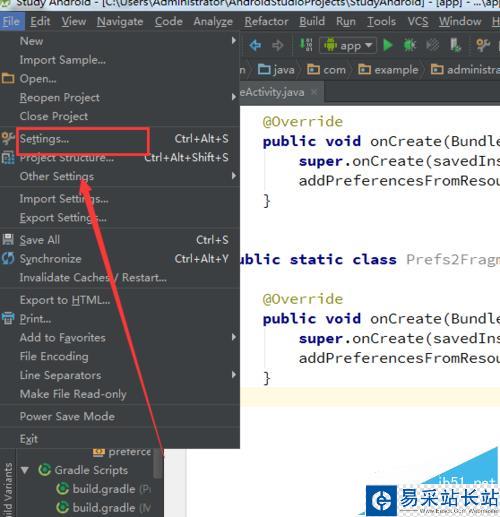Click the Save All floppy disk icon
500x517 pixels.
tap(8, 239)
